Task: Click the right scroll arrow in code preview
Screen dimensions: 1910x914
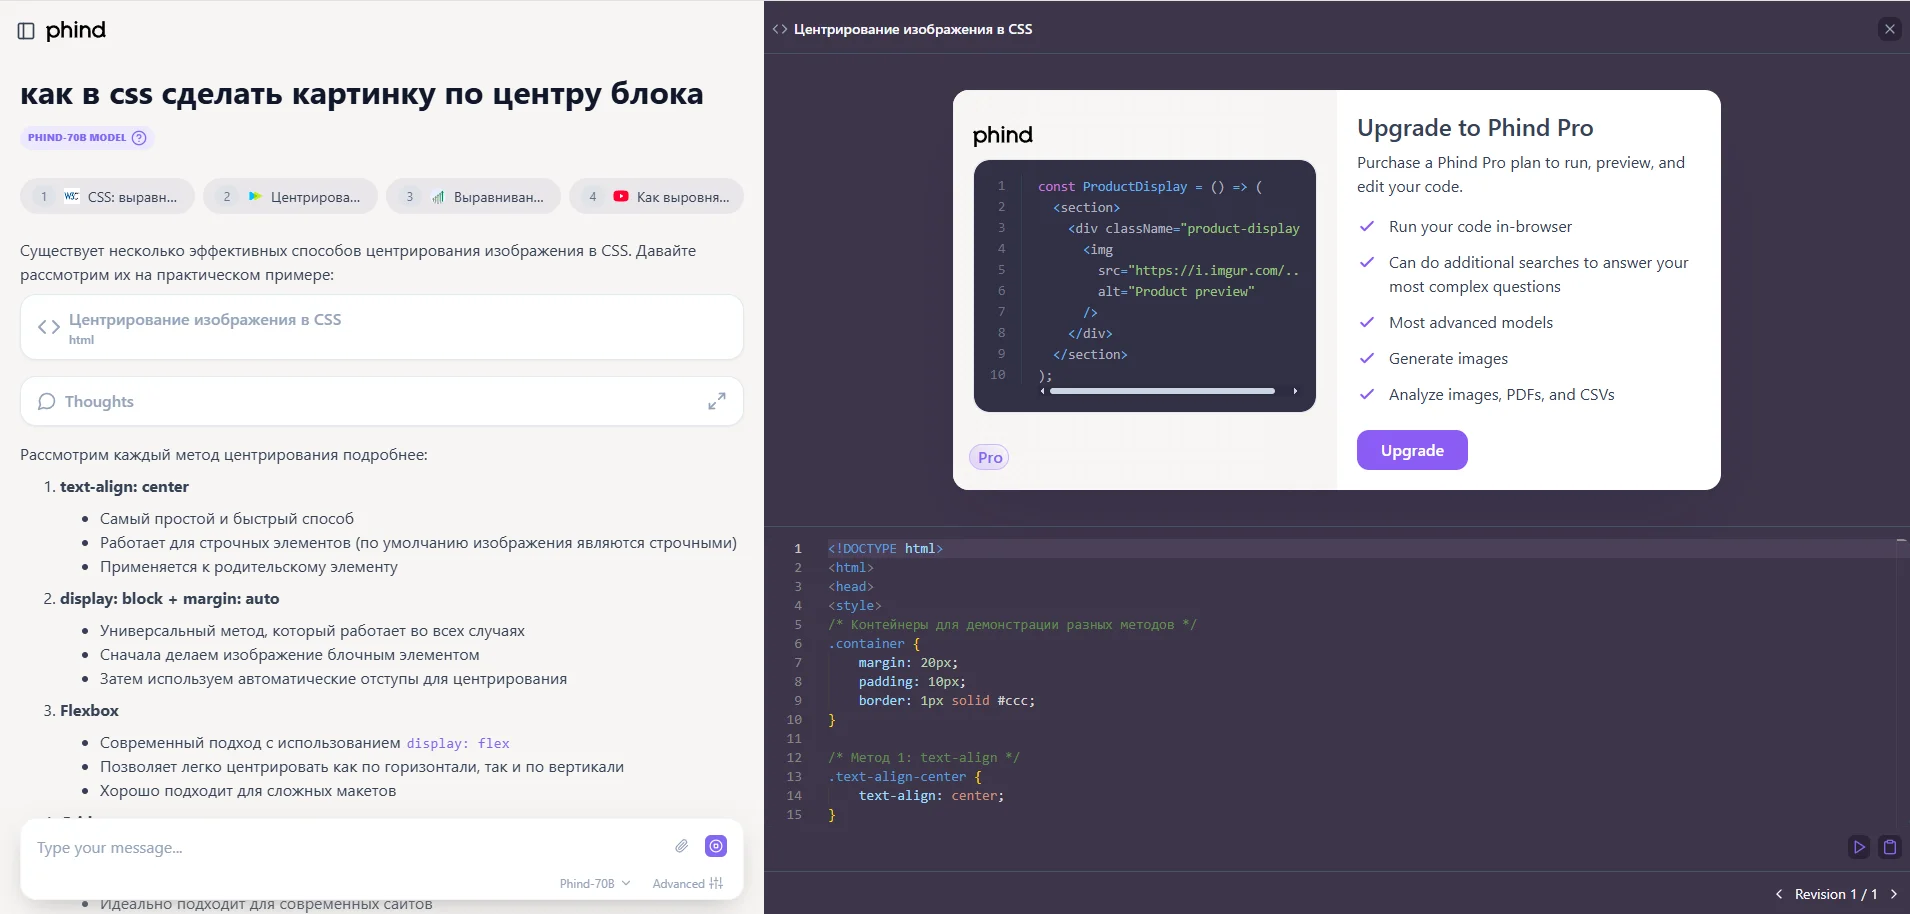Action: 1295,391
